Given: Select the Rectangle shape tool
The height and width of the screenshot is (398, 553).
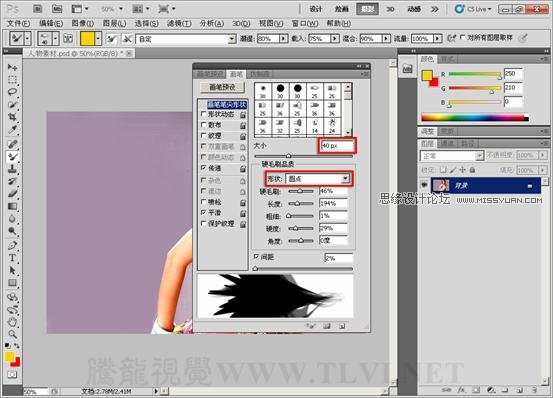Looking at the screenshot, I should (x=12, y=283).
